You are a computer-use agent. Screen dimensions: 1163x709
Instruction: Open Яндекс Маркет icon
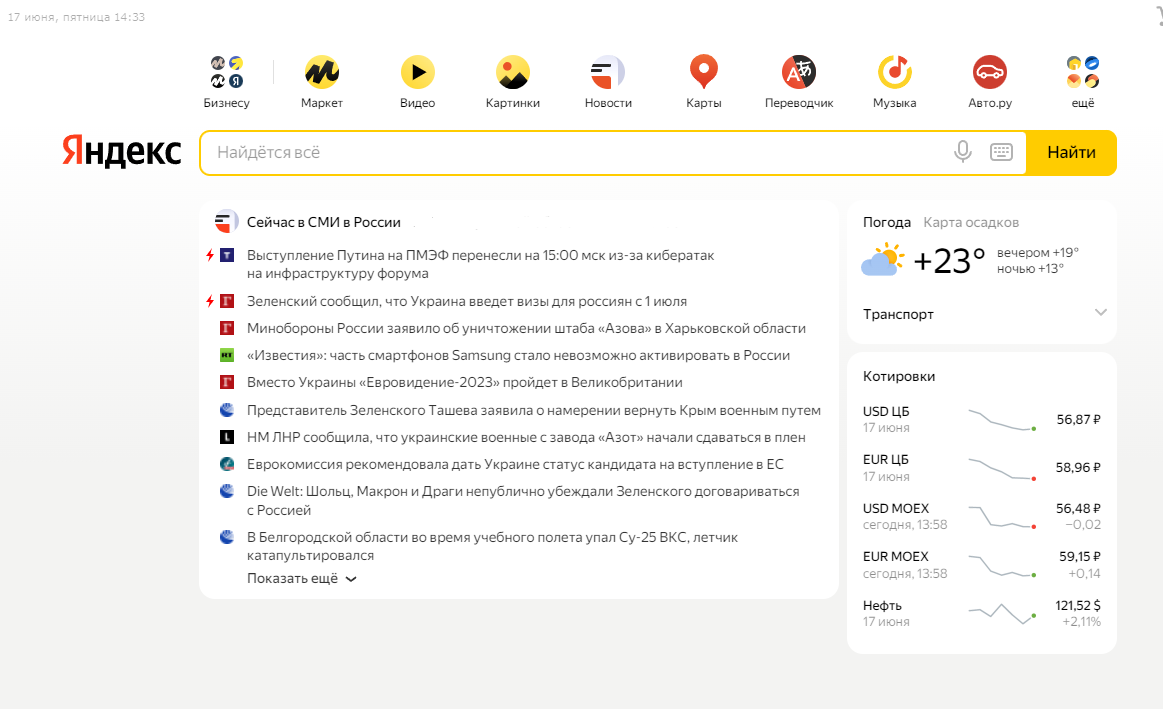pyautogui.click(x=322, y=72)
